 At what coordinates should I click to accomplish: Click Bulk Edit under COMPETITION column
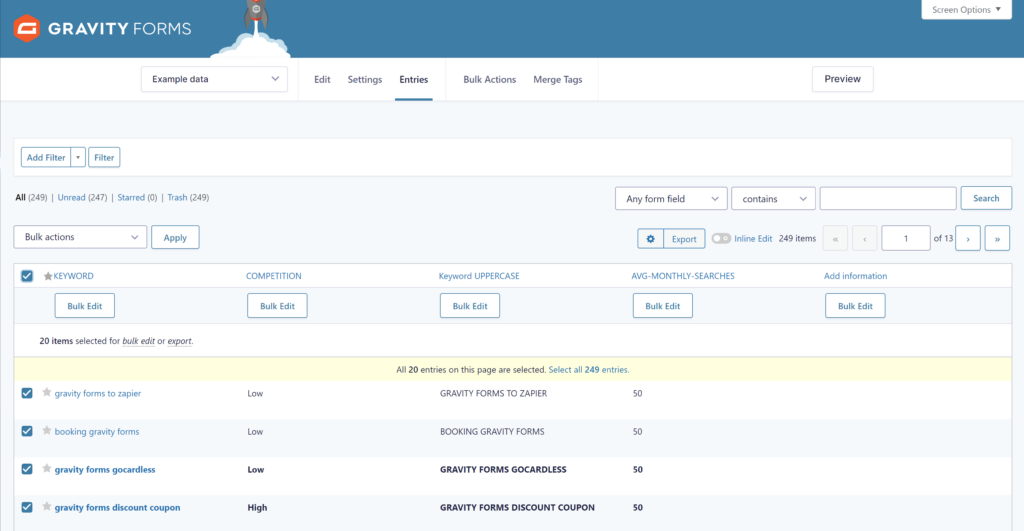[278, 306]
